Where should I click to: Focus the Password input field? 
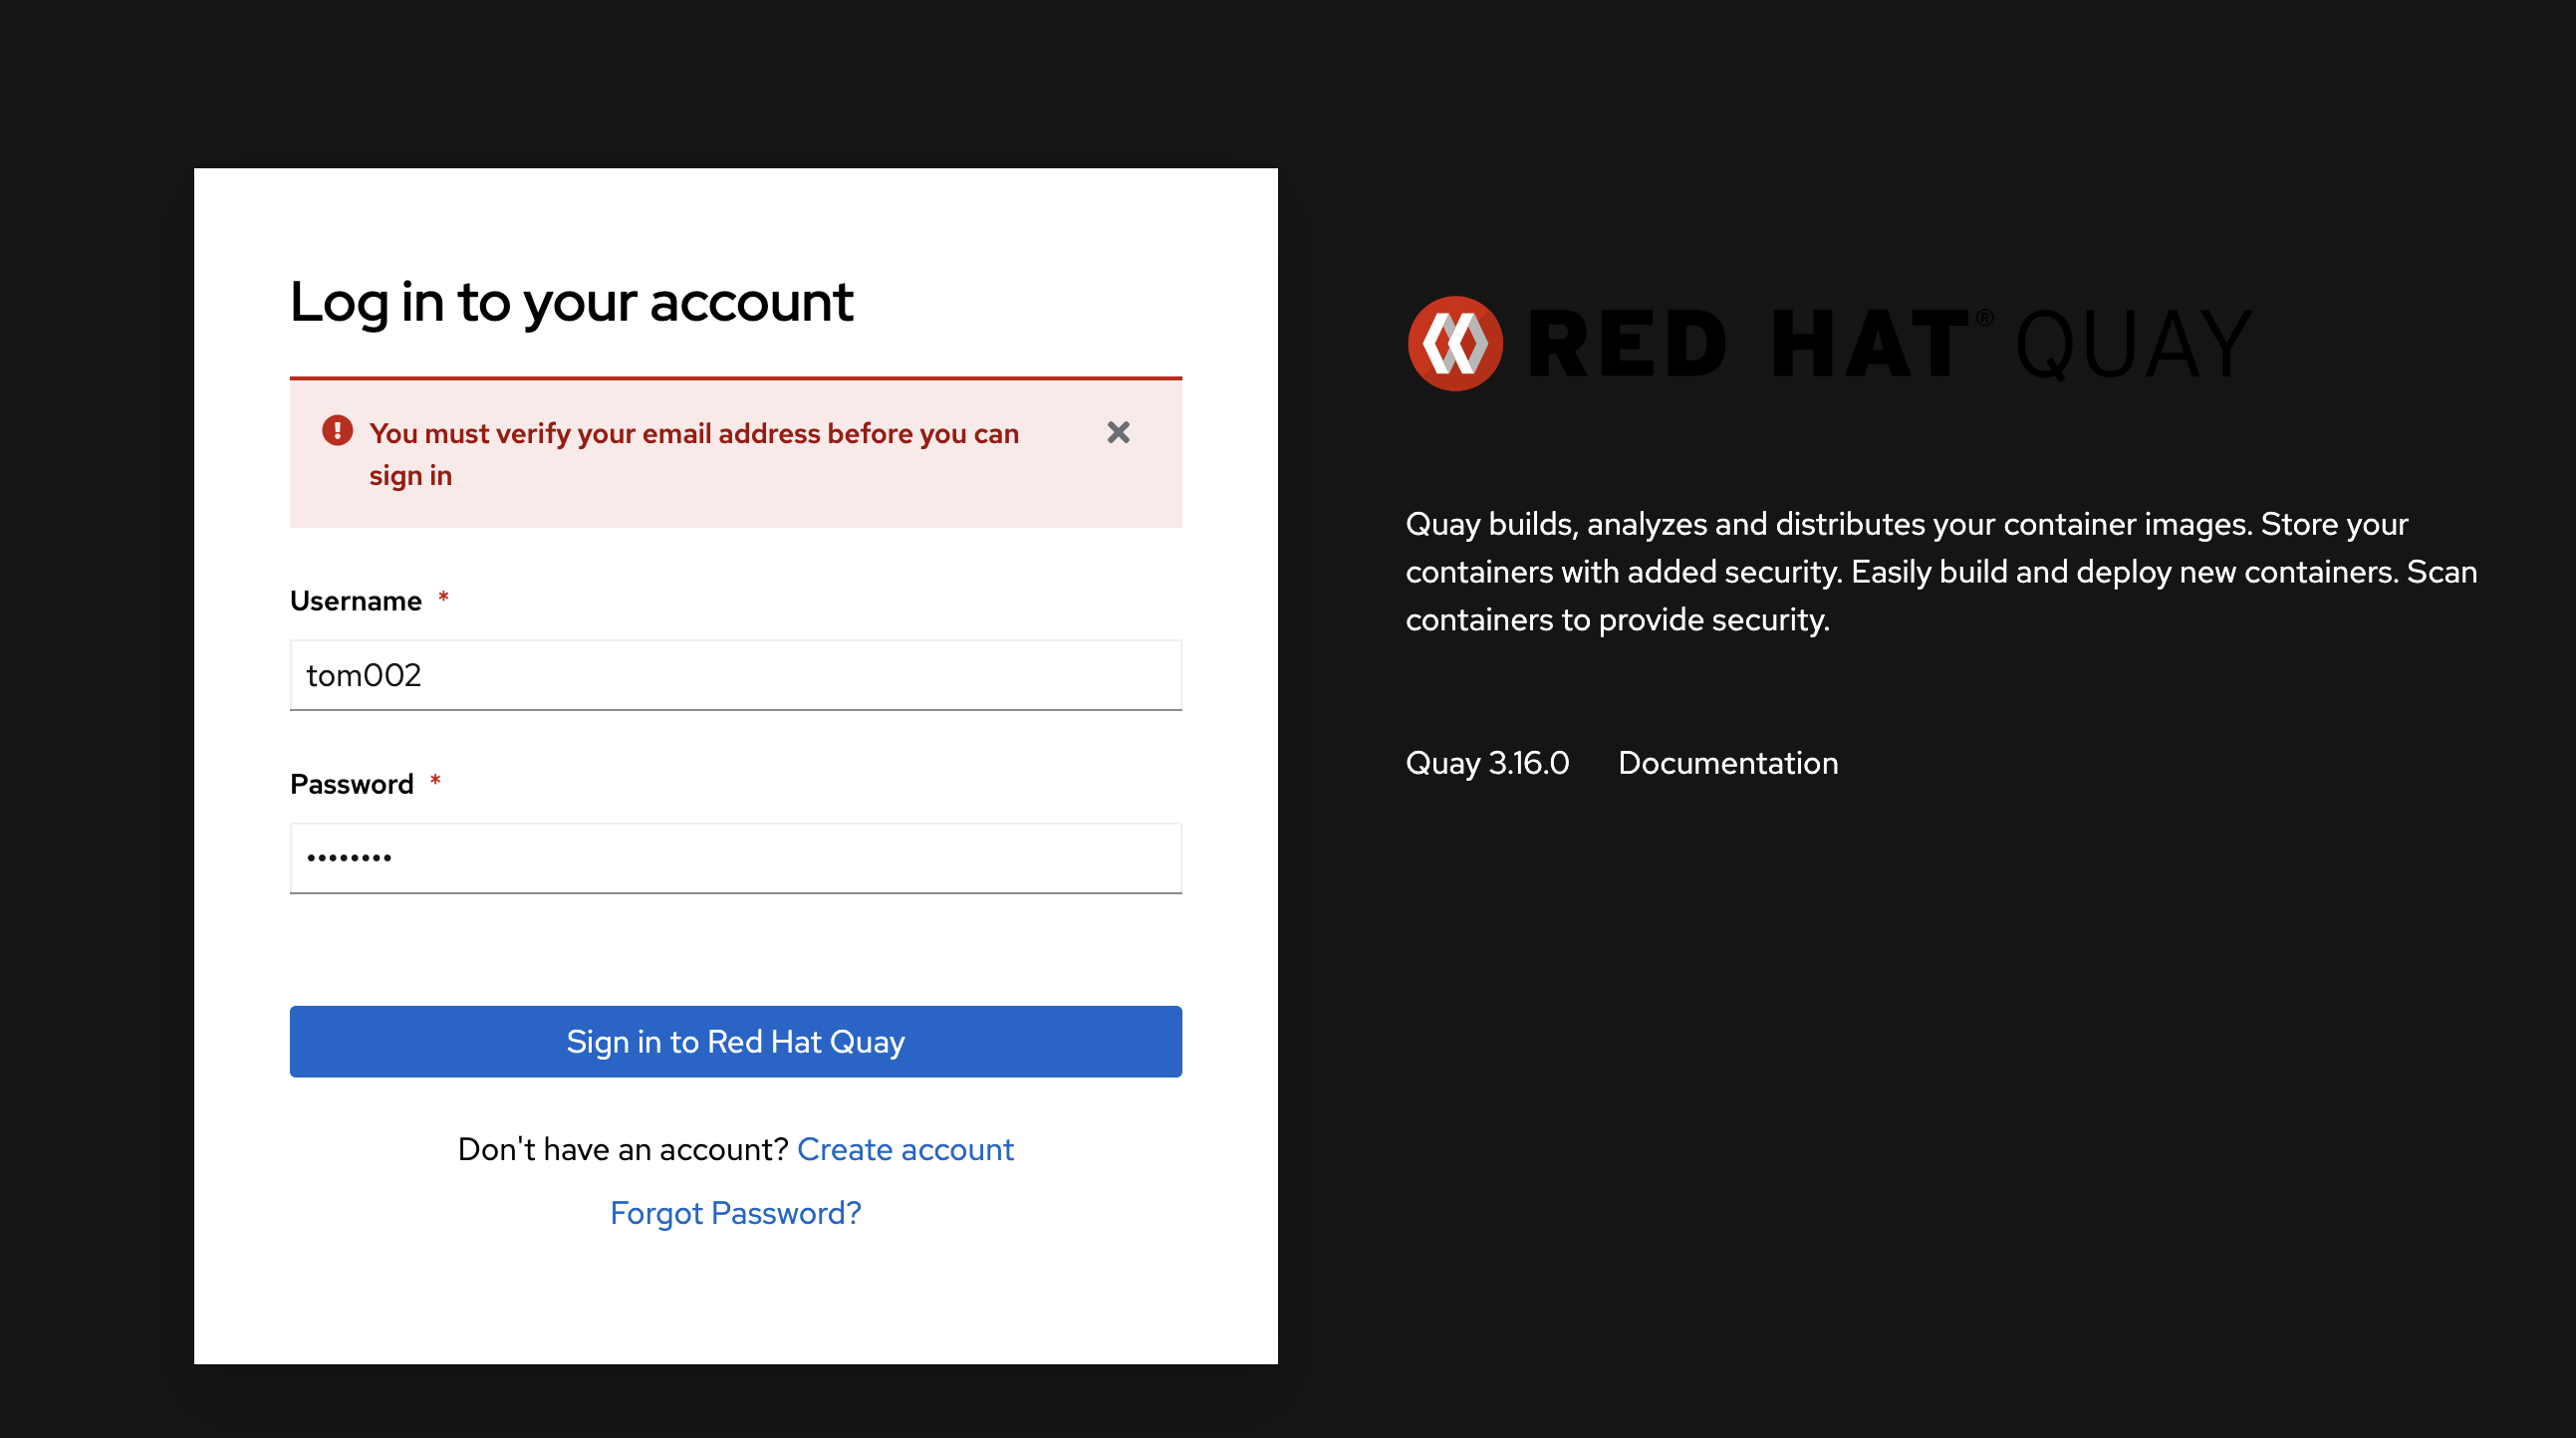735,858
